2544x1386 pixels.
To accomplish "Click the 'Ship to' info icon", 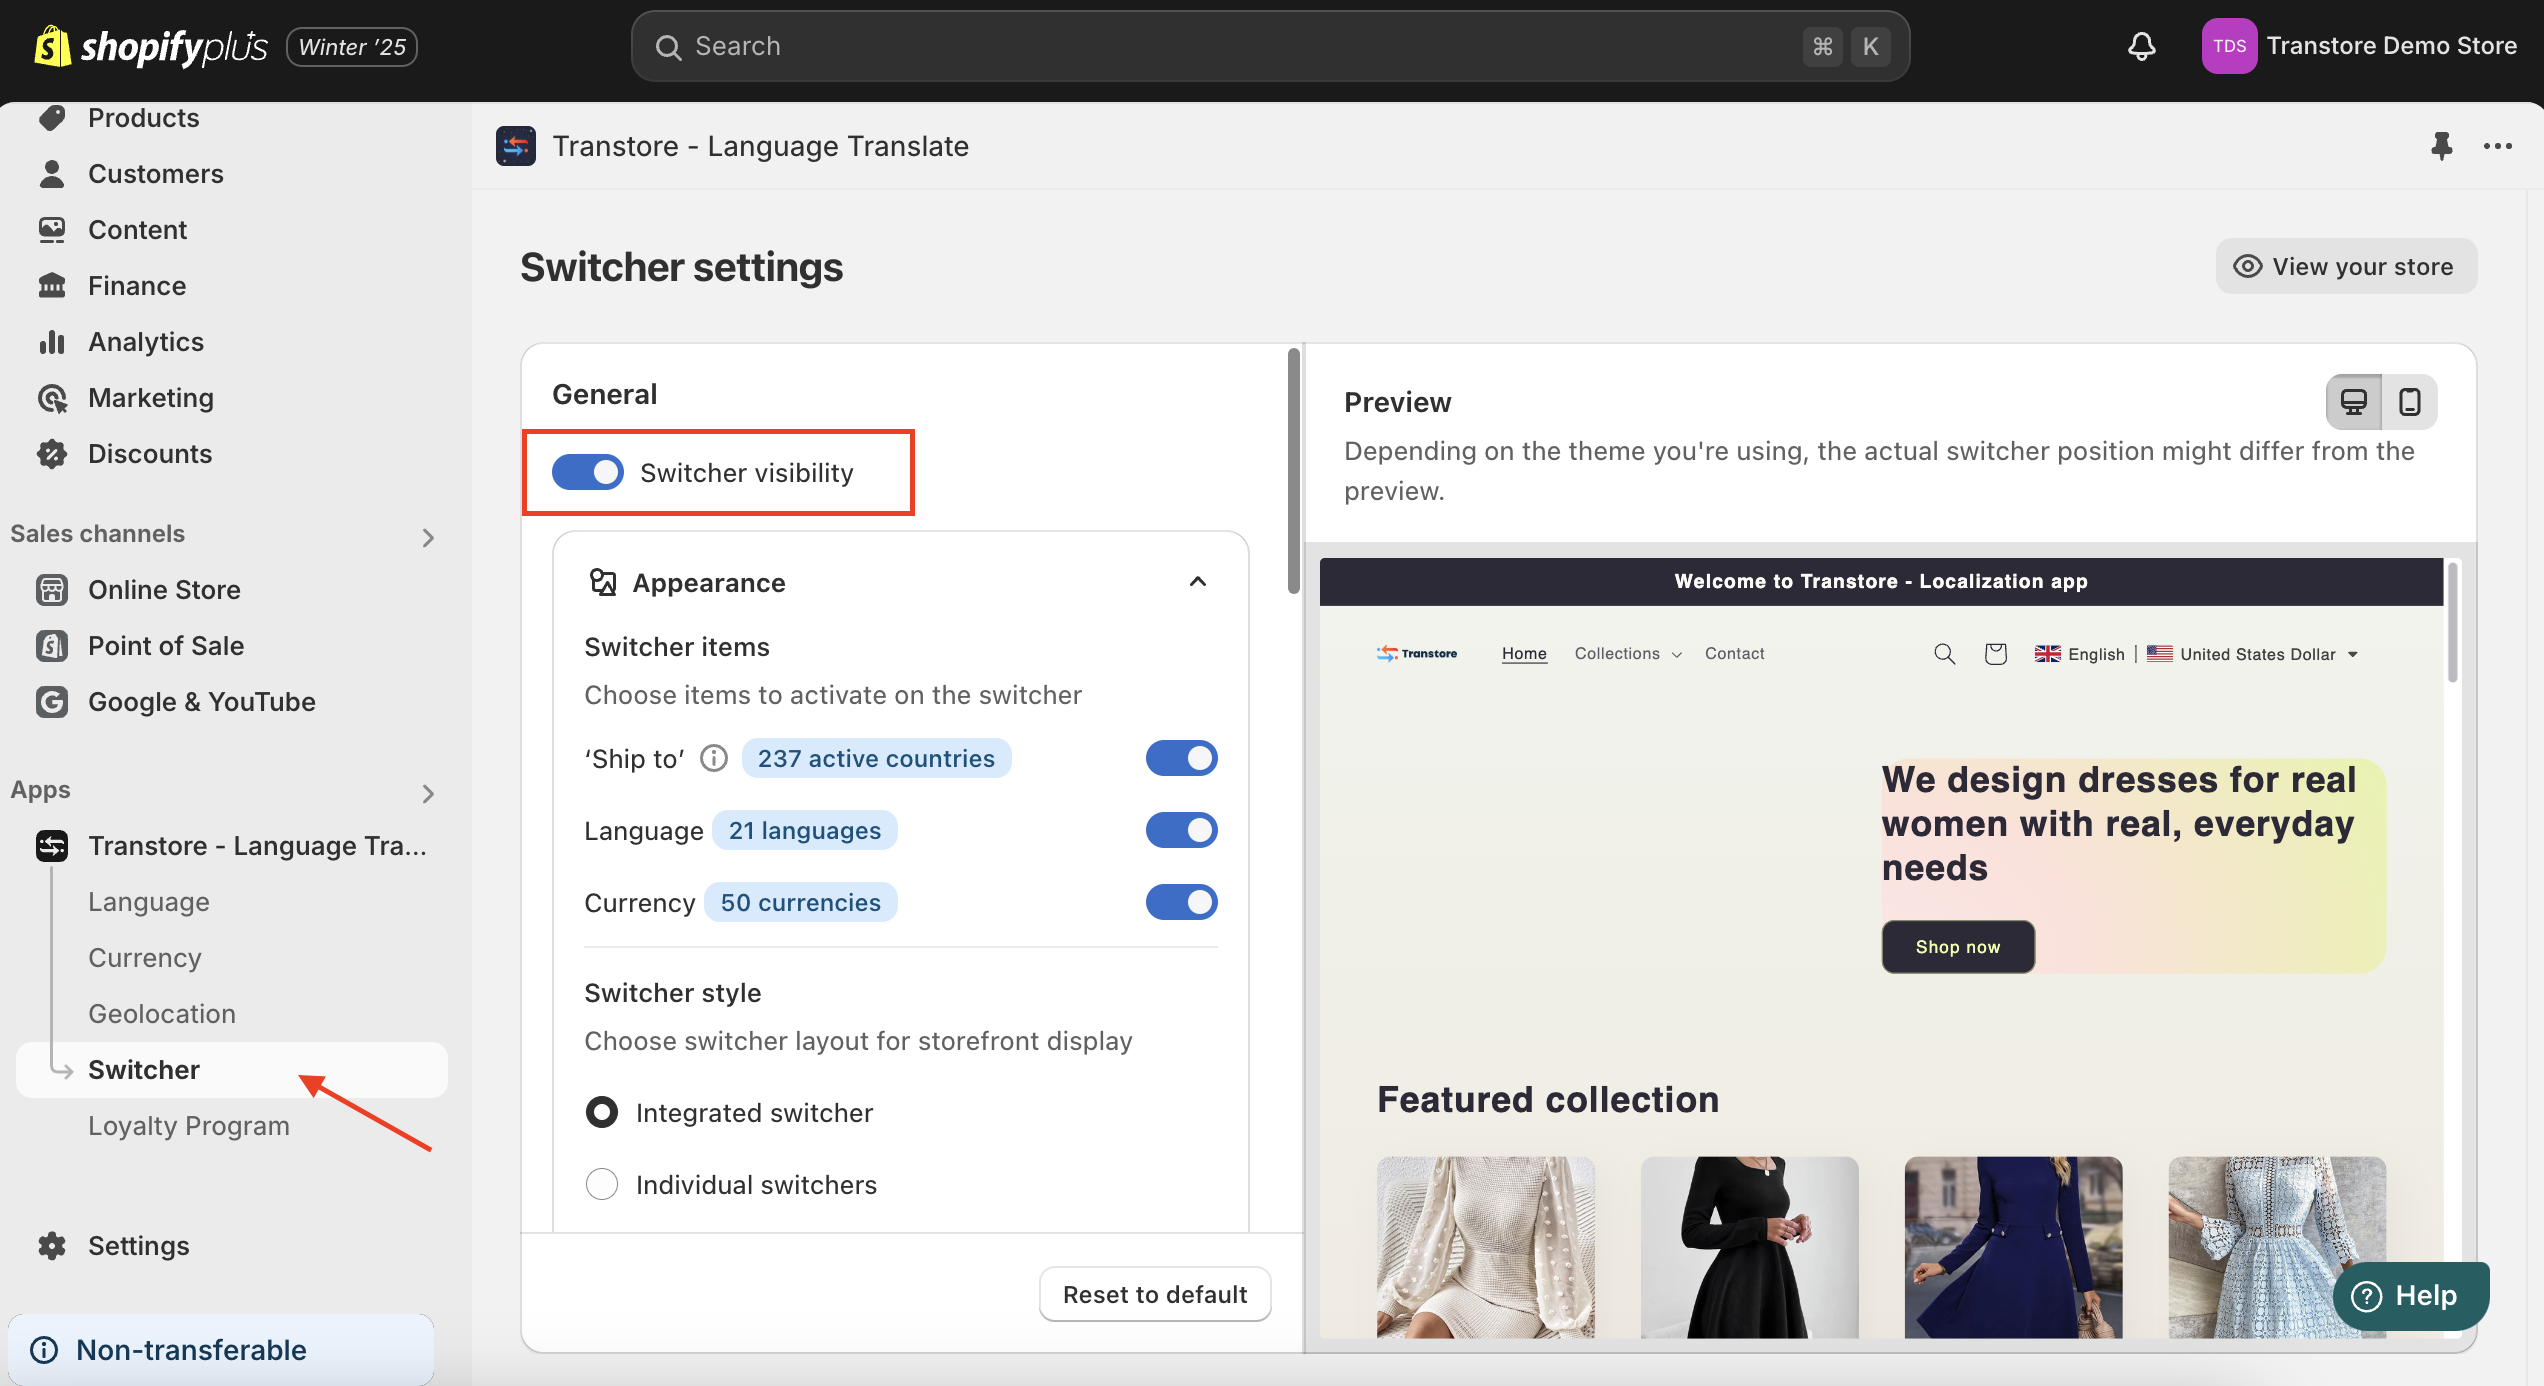I will point(713,758).
